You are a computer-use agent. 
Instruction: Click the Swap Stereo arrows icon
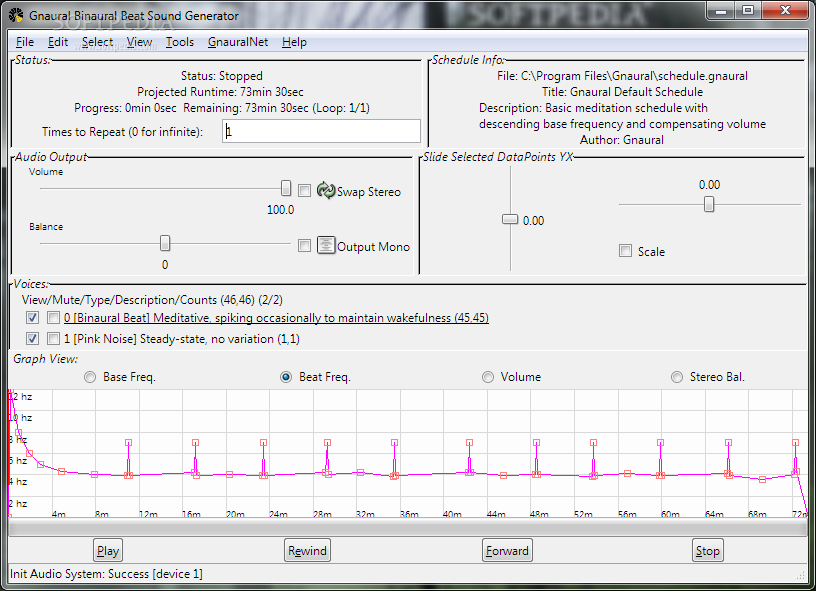point(326,190)
